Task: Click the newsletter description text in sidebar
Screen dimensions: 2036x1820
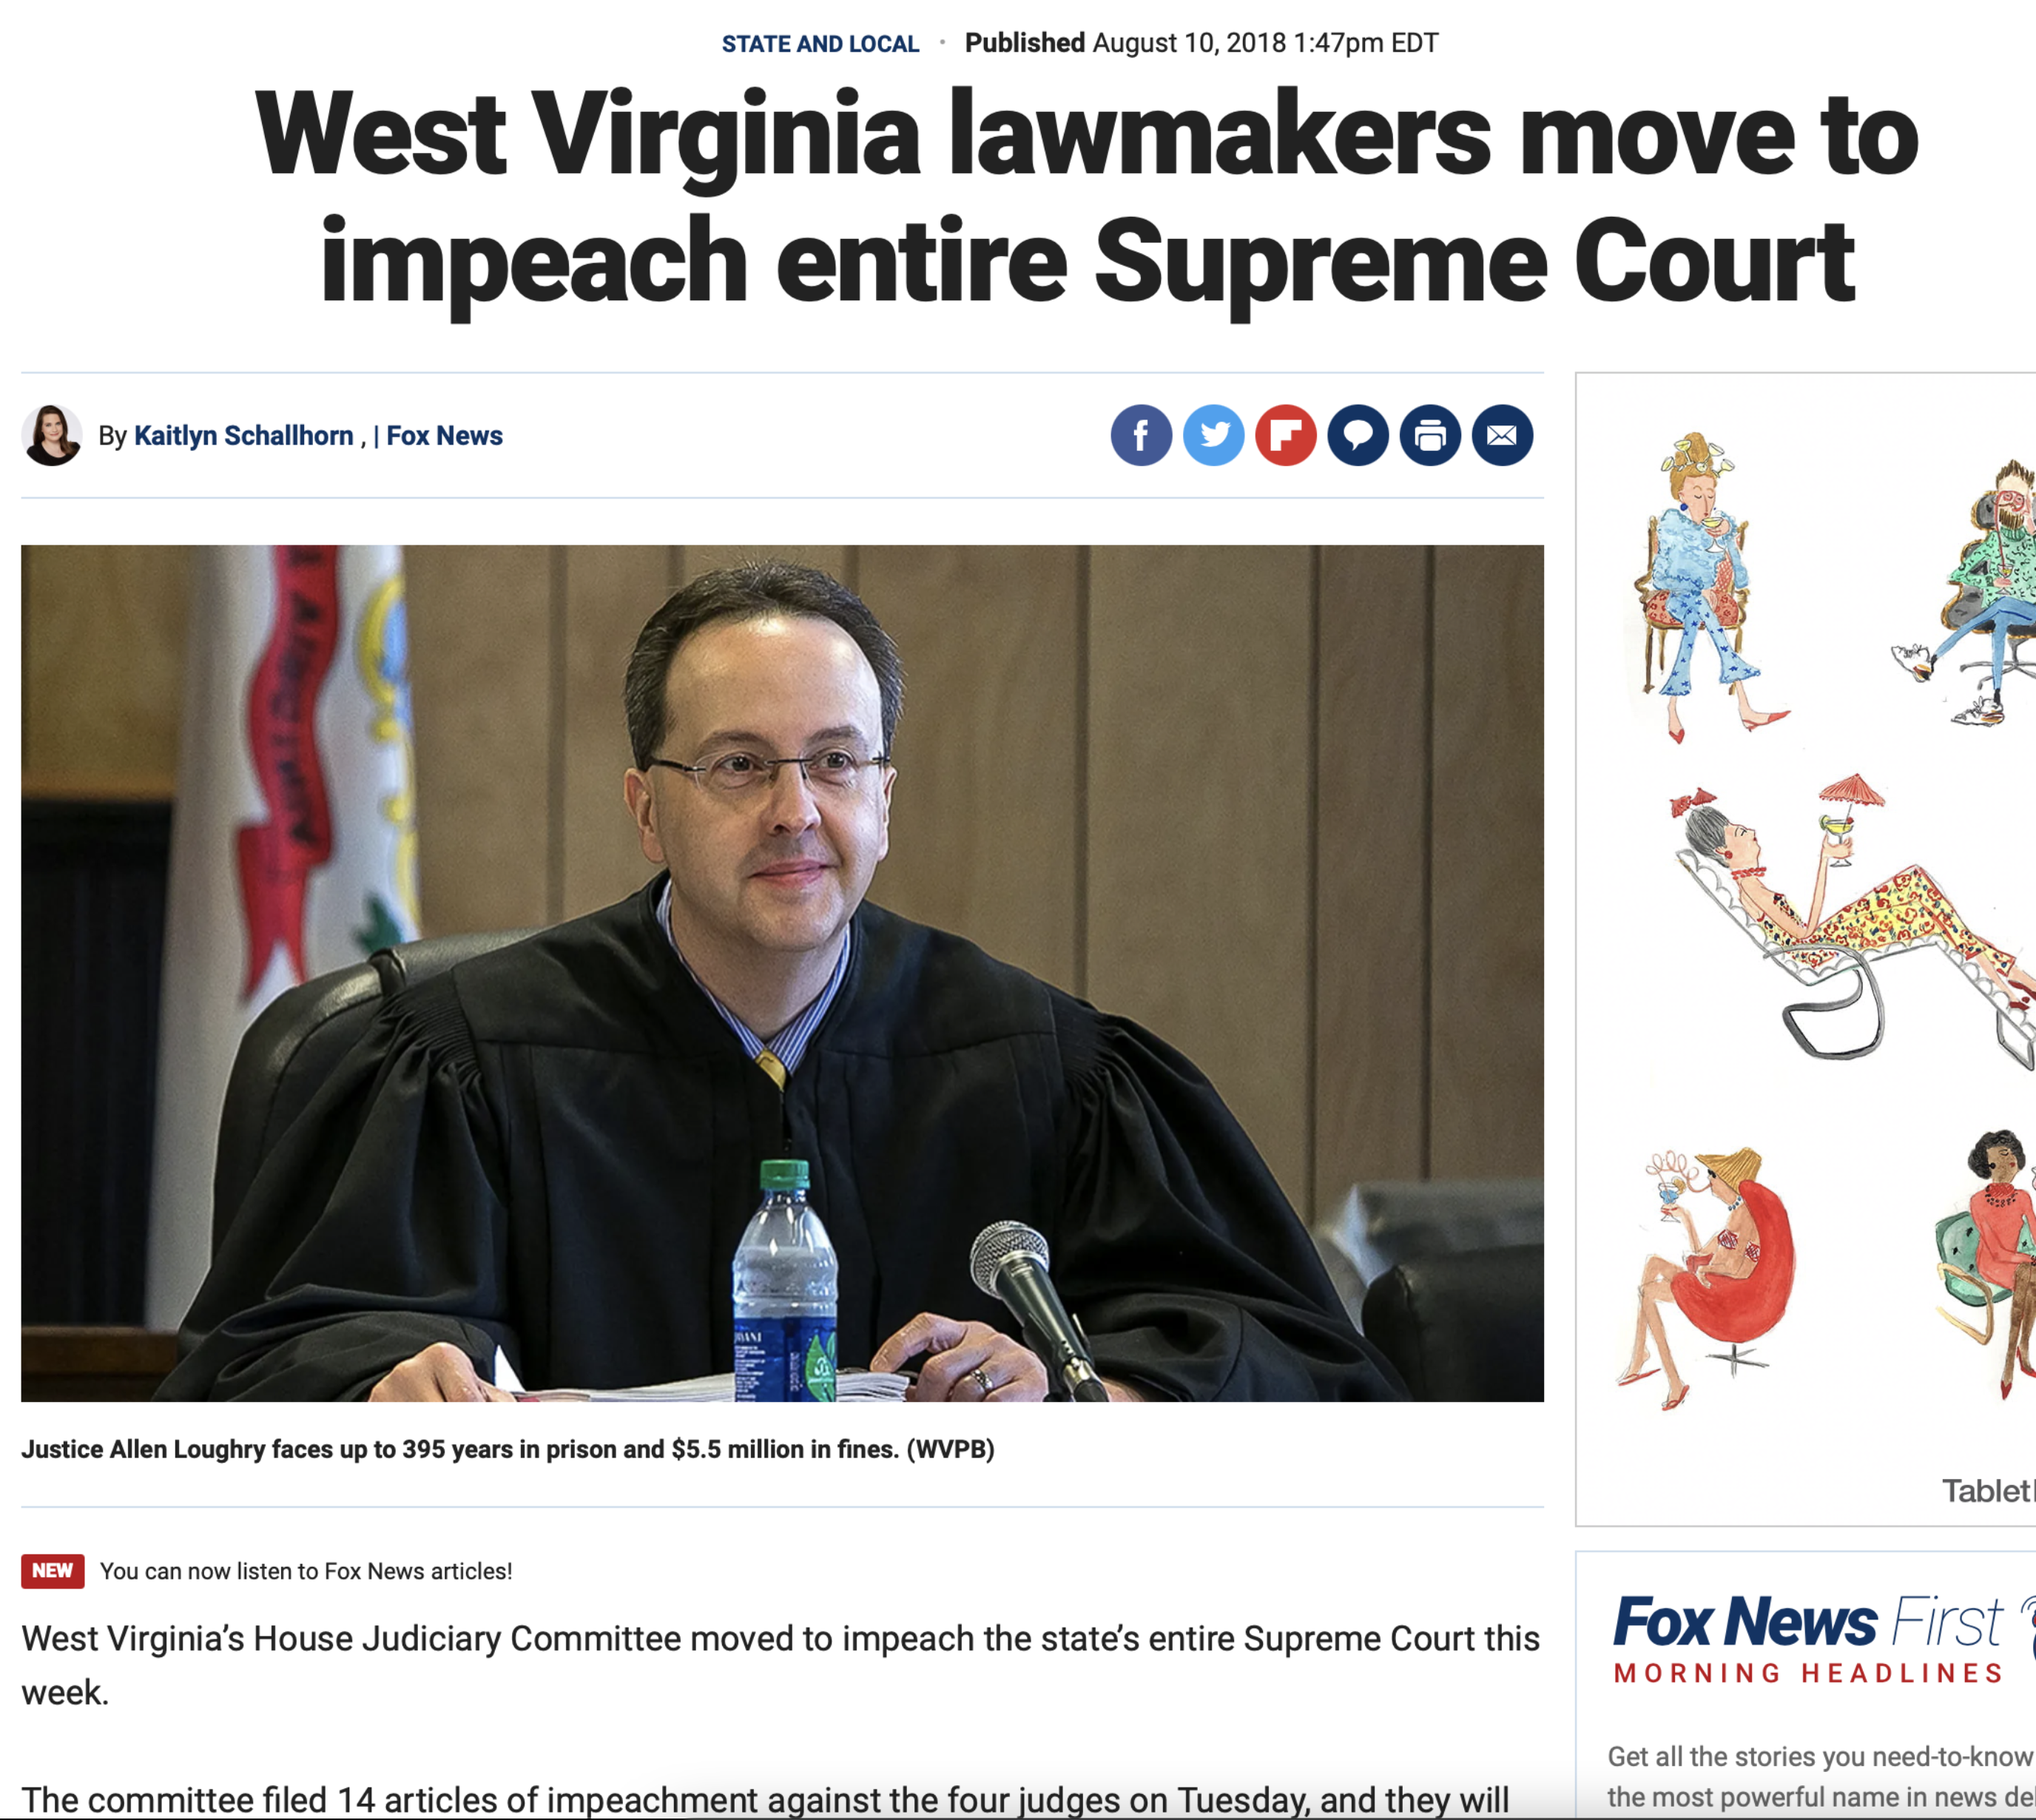Action: (x=1821, y=1776)
